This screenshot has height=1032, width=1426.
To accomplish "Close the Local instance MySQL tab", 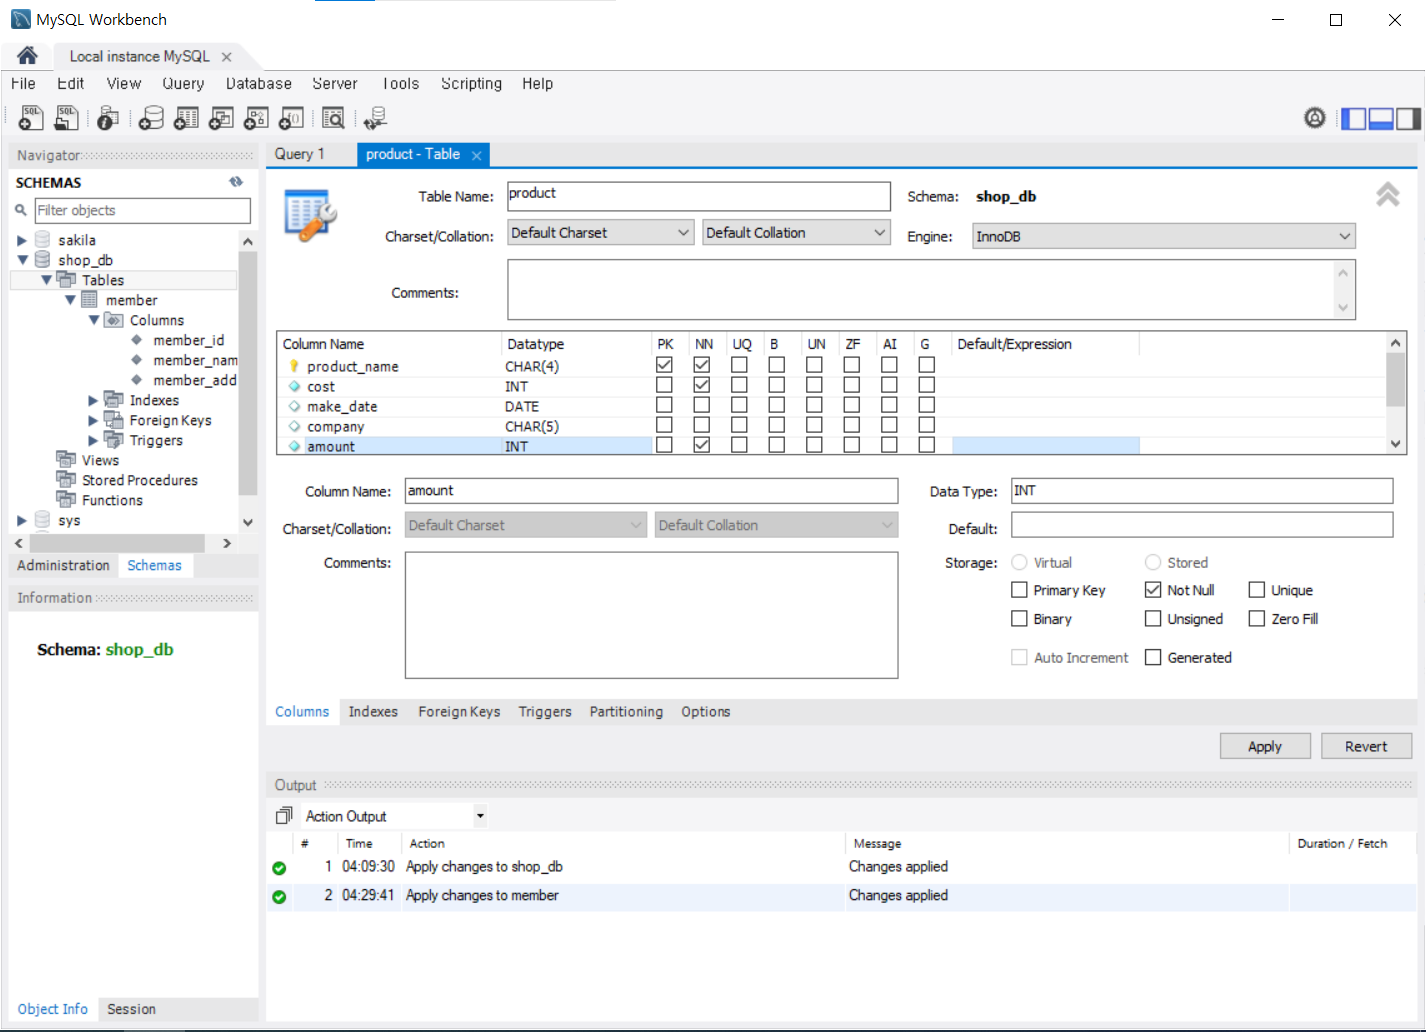I will tap(227, 57).
